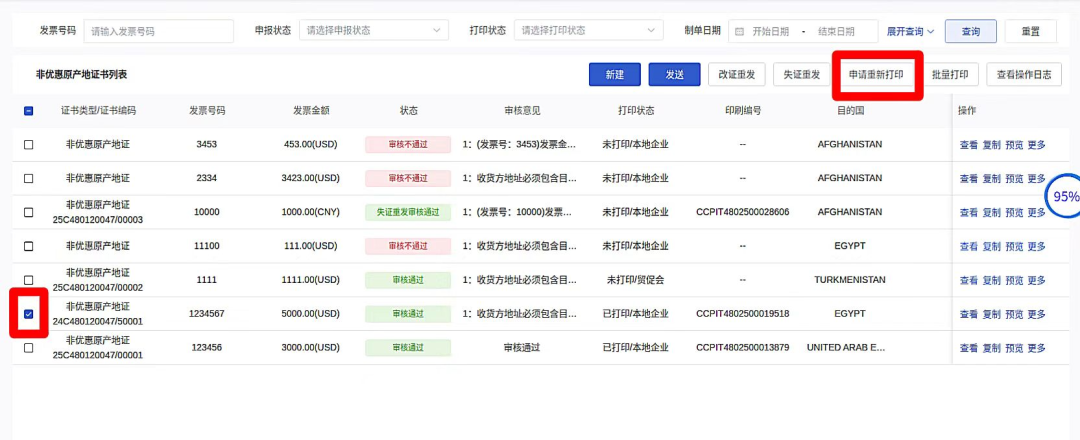Click the 新建 button
The height and width of the screenshot is (440, 1080).
[614, 75]
